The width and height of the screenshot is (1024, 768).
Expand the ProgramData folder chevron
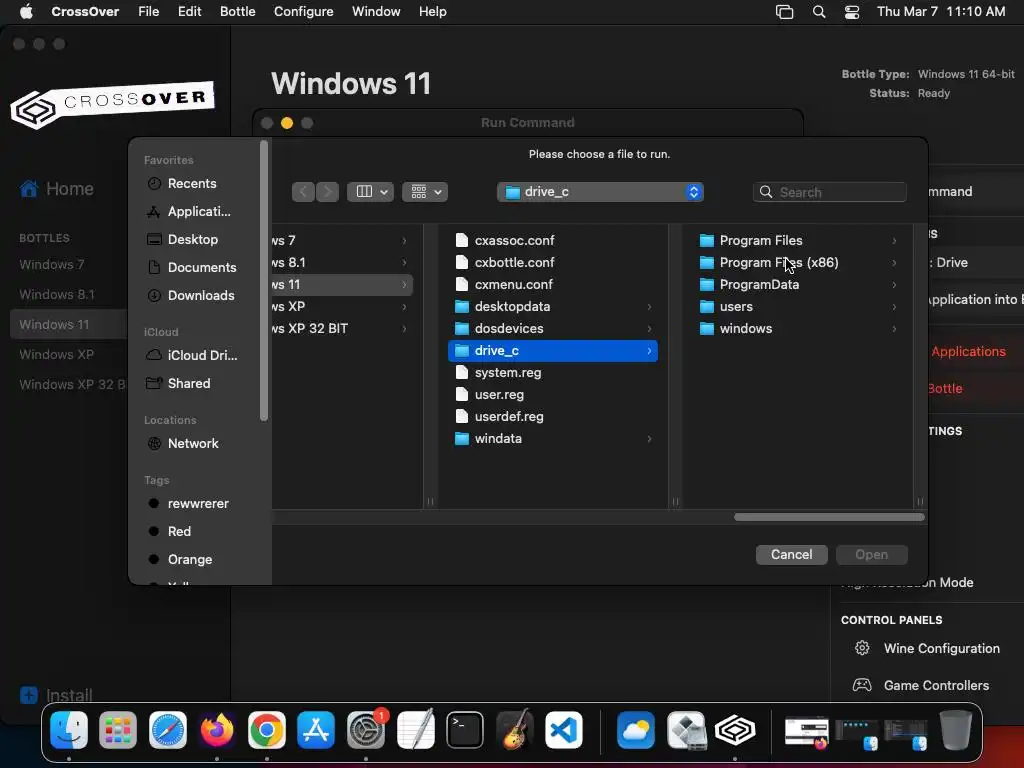tap(894, 285)
